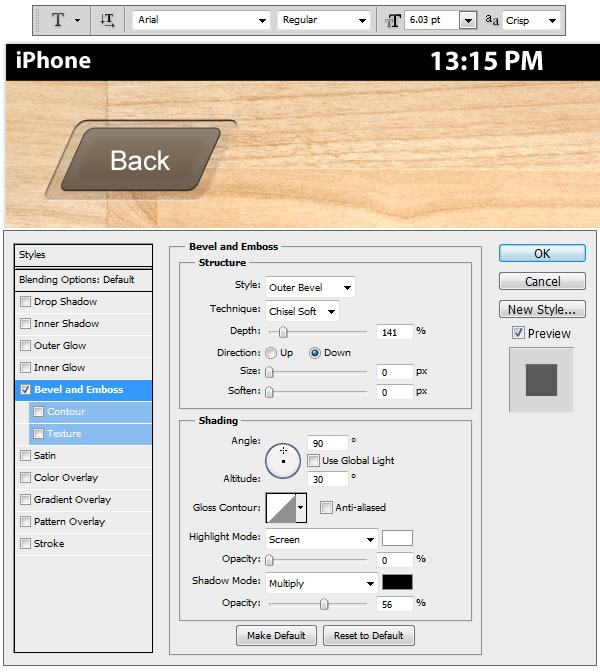The image size is (600, 672).
Task: Click the Depth value field showing 141
Action: (395, 332)
